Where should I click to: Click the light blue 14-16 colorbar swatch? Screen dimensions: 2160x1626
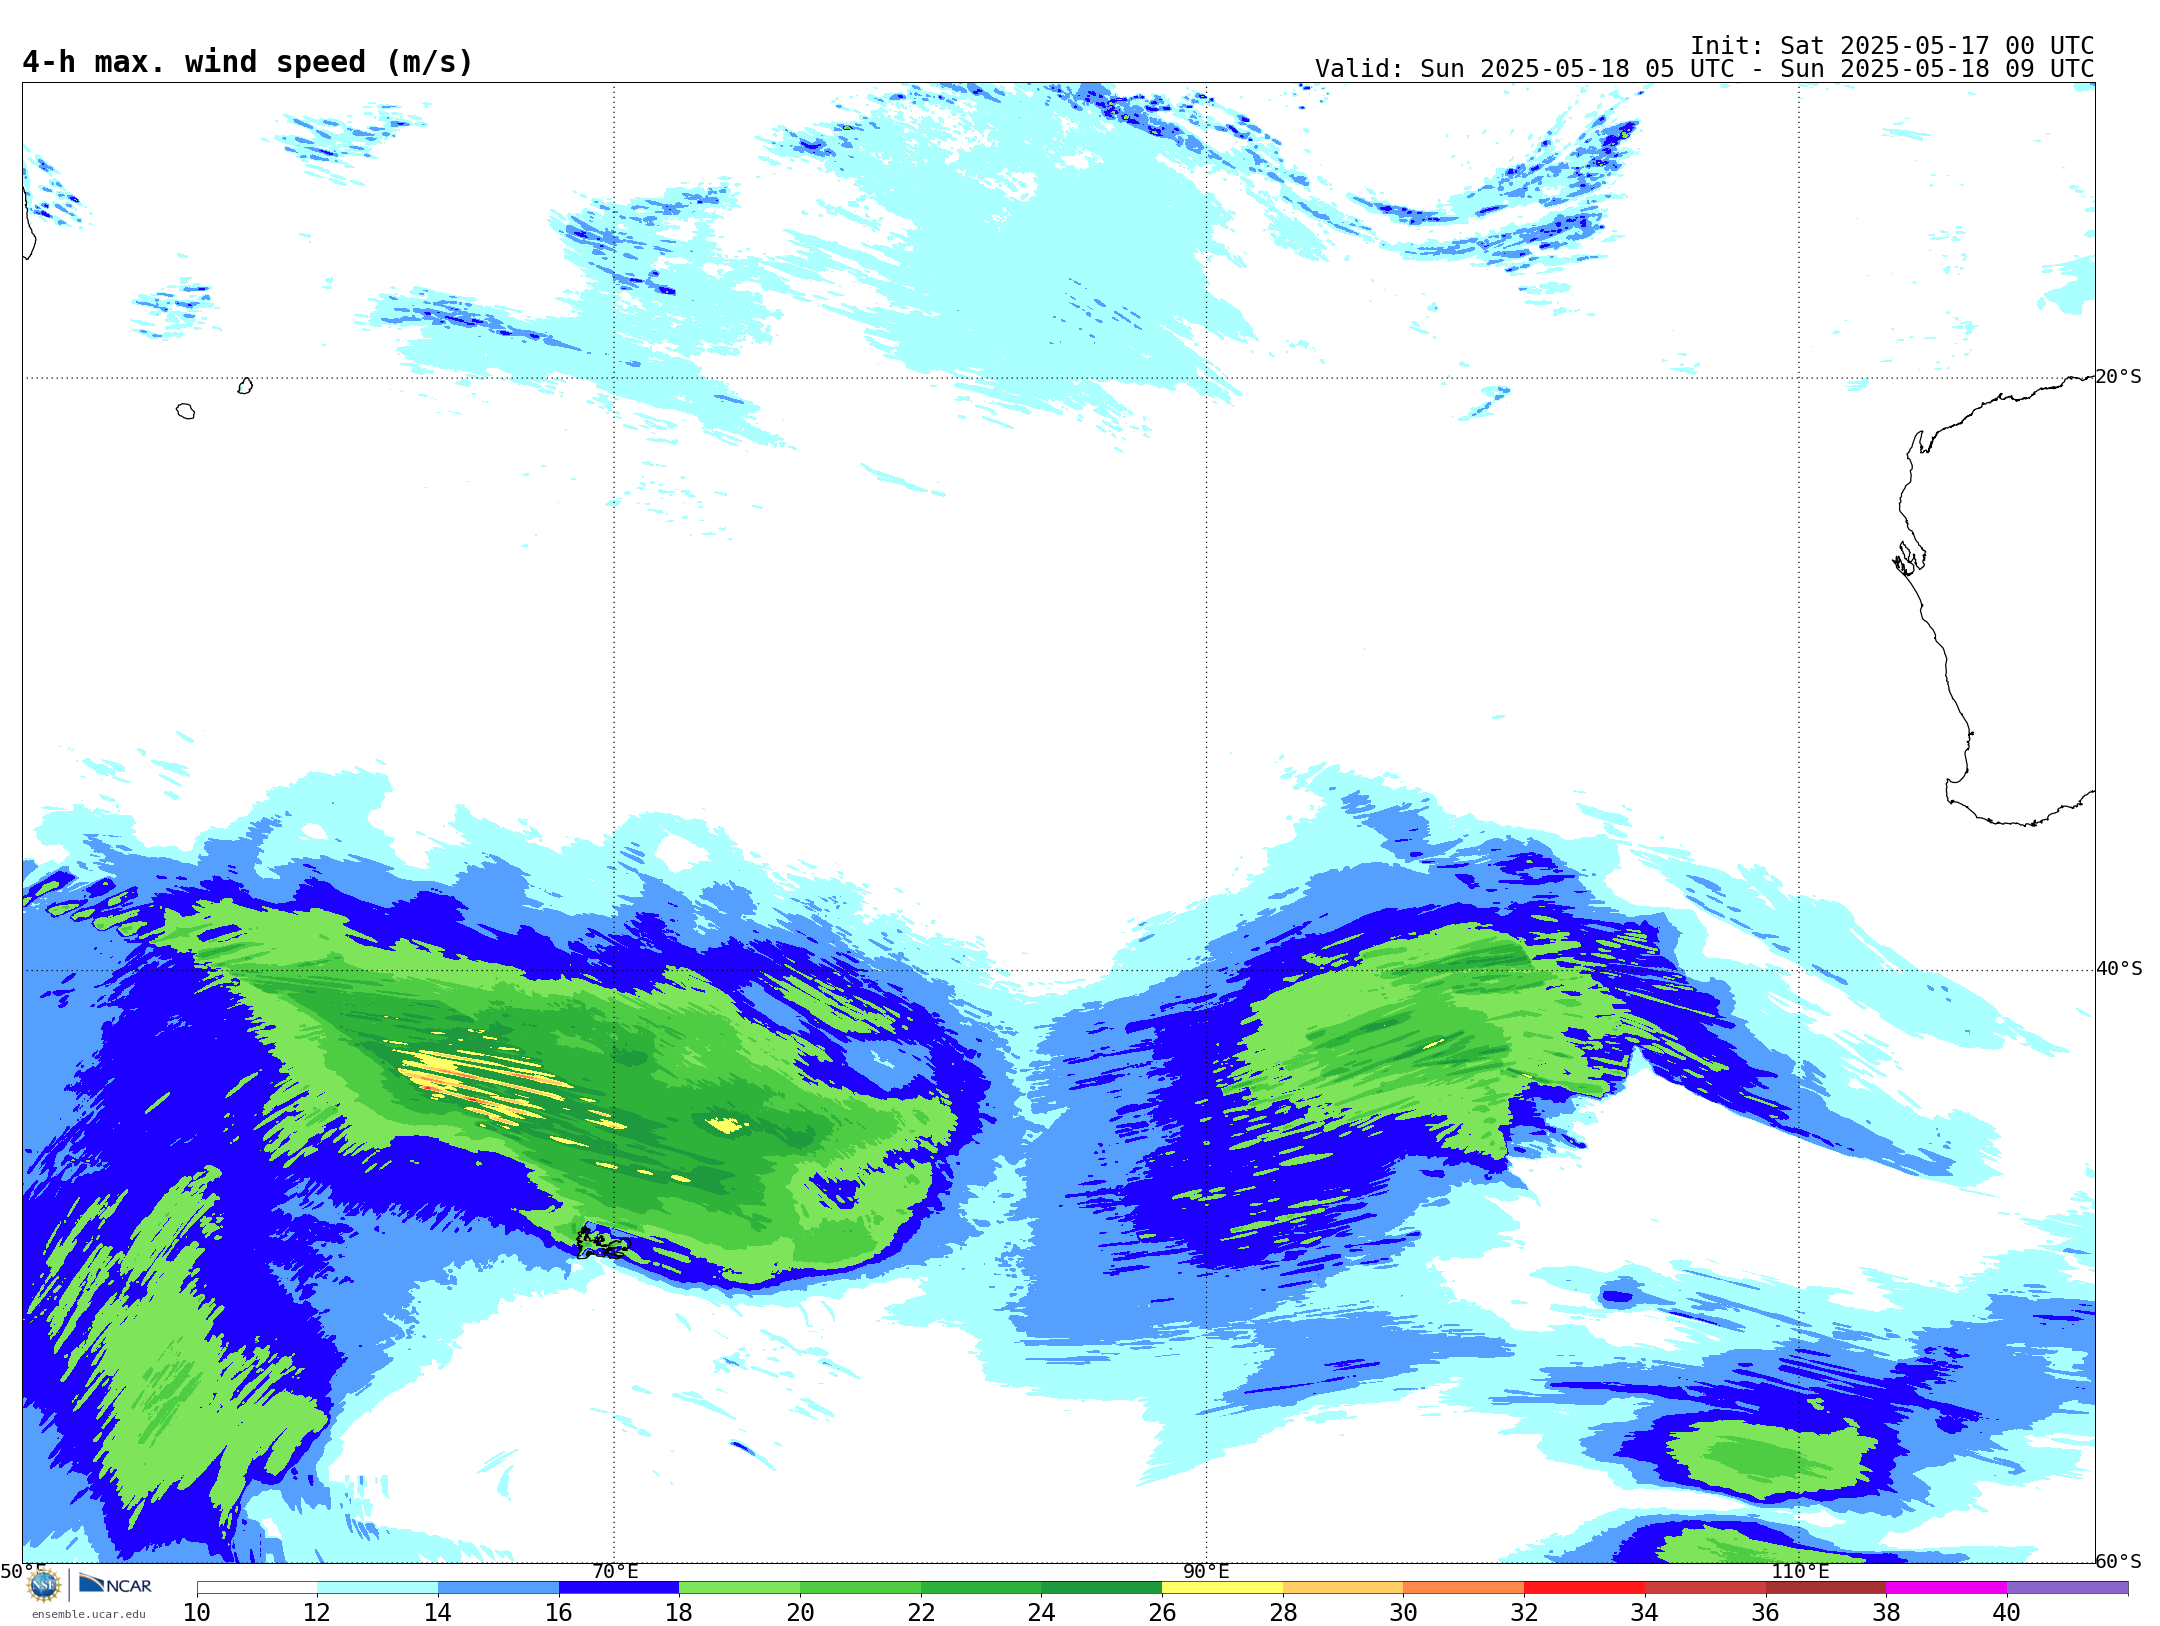coord(498,1588)
